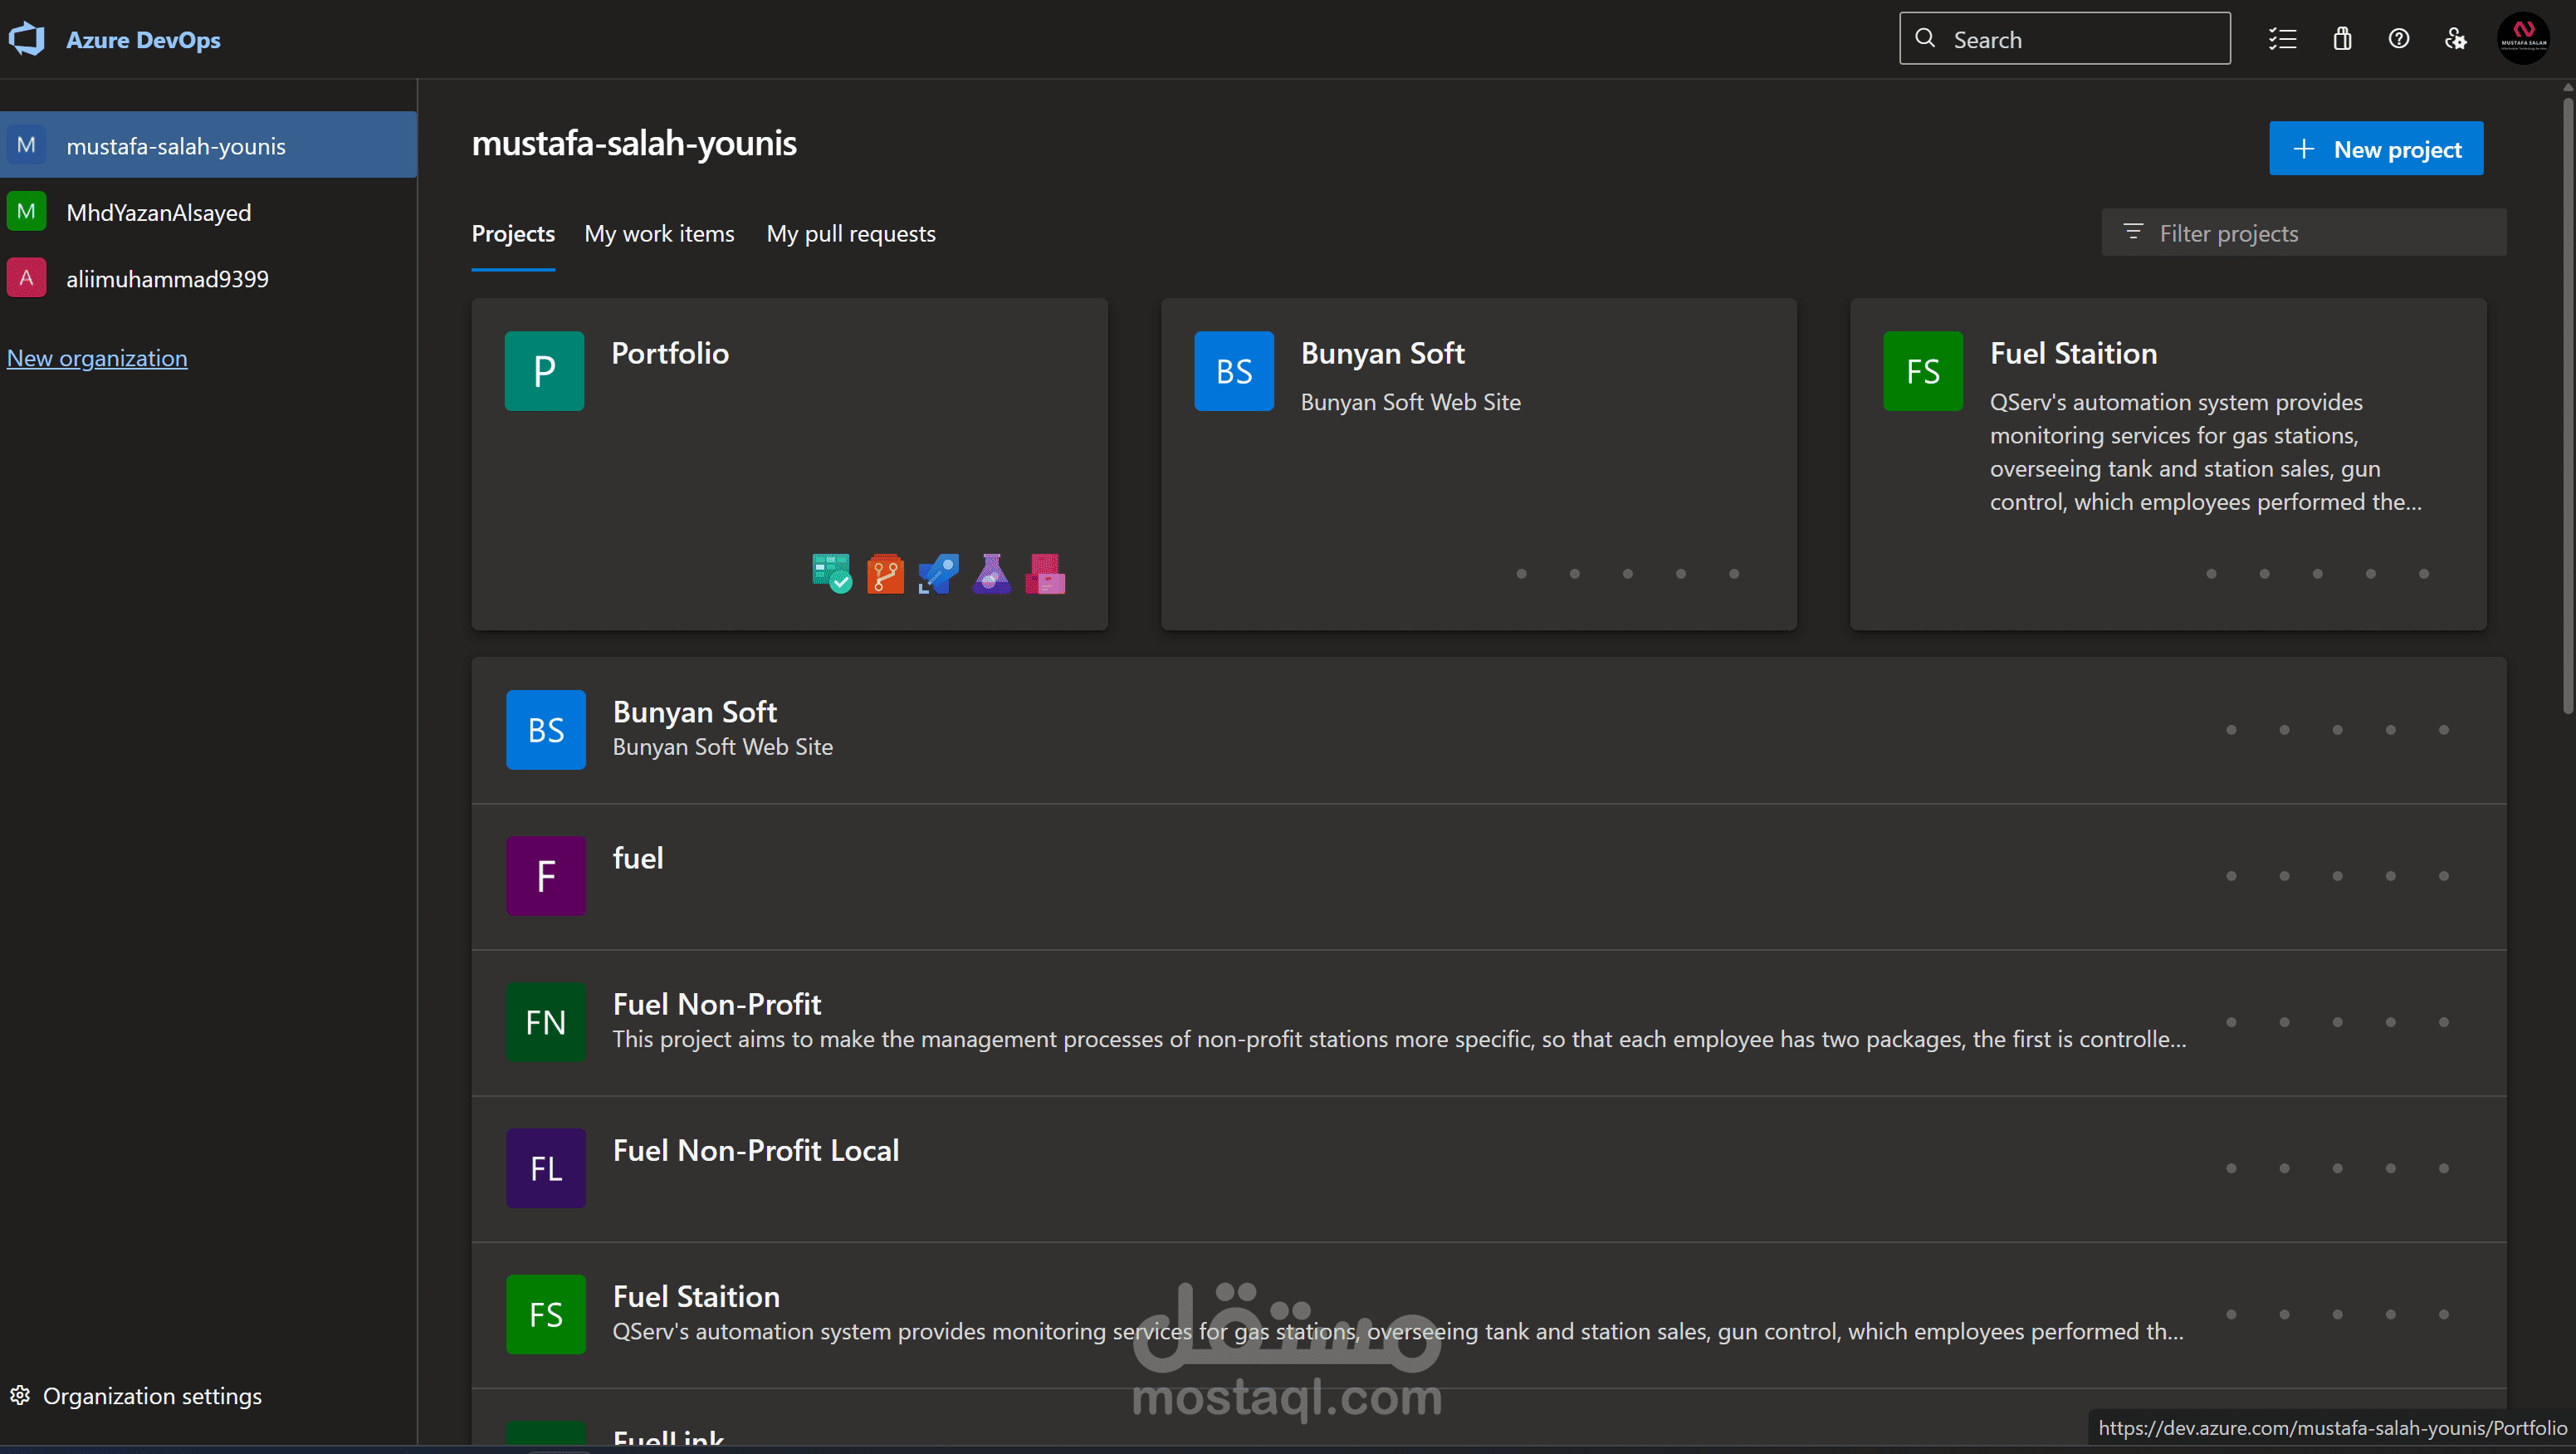Viewport: 2576px width, 1454px height.
Task: Focus the Filter projects field
Action: pos(2304,233)
